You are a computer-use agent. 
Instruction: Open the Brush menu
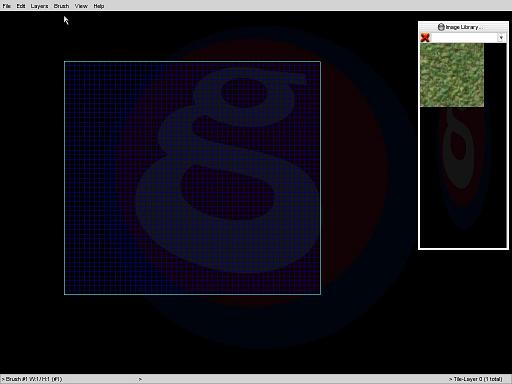(61, 6)
